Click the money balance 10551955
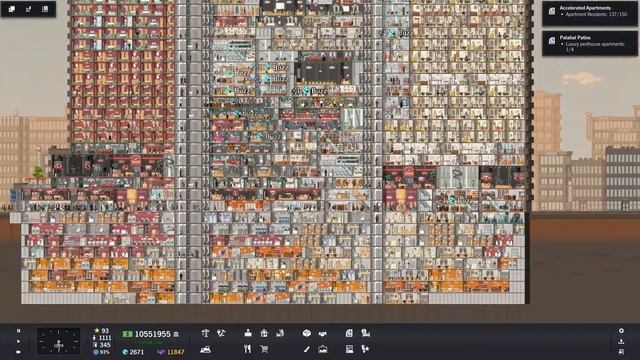640x360 pixels. [x=152, y=334]
